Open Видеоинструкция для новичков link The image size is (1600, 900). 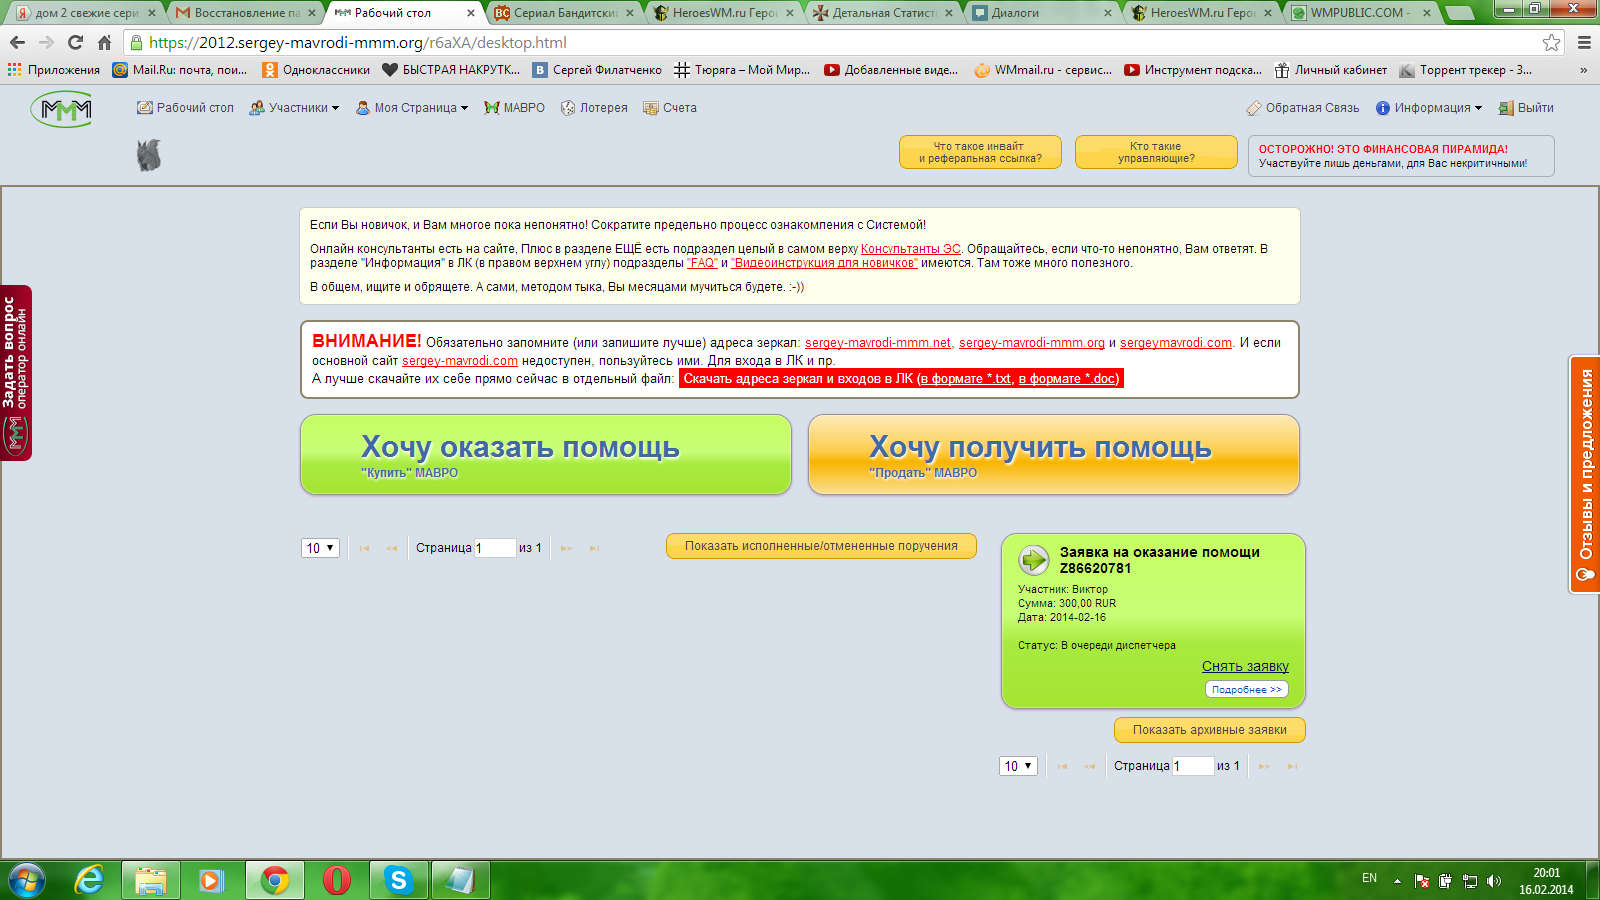coord(824,263)
